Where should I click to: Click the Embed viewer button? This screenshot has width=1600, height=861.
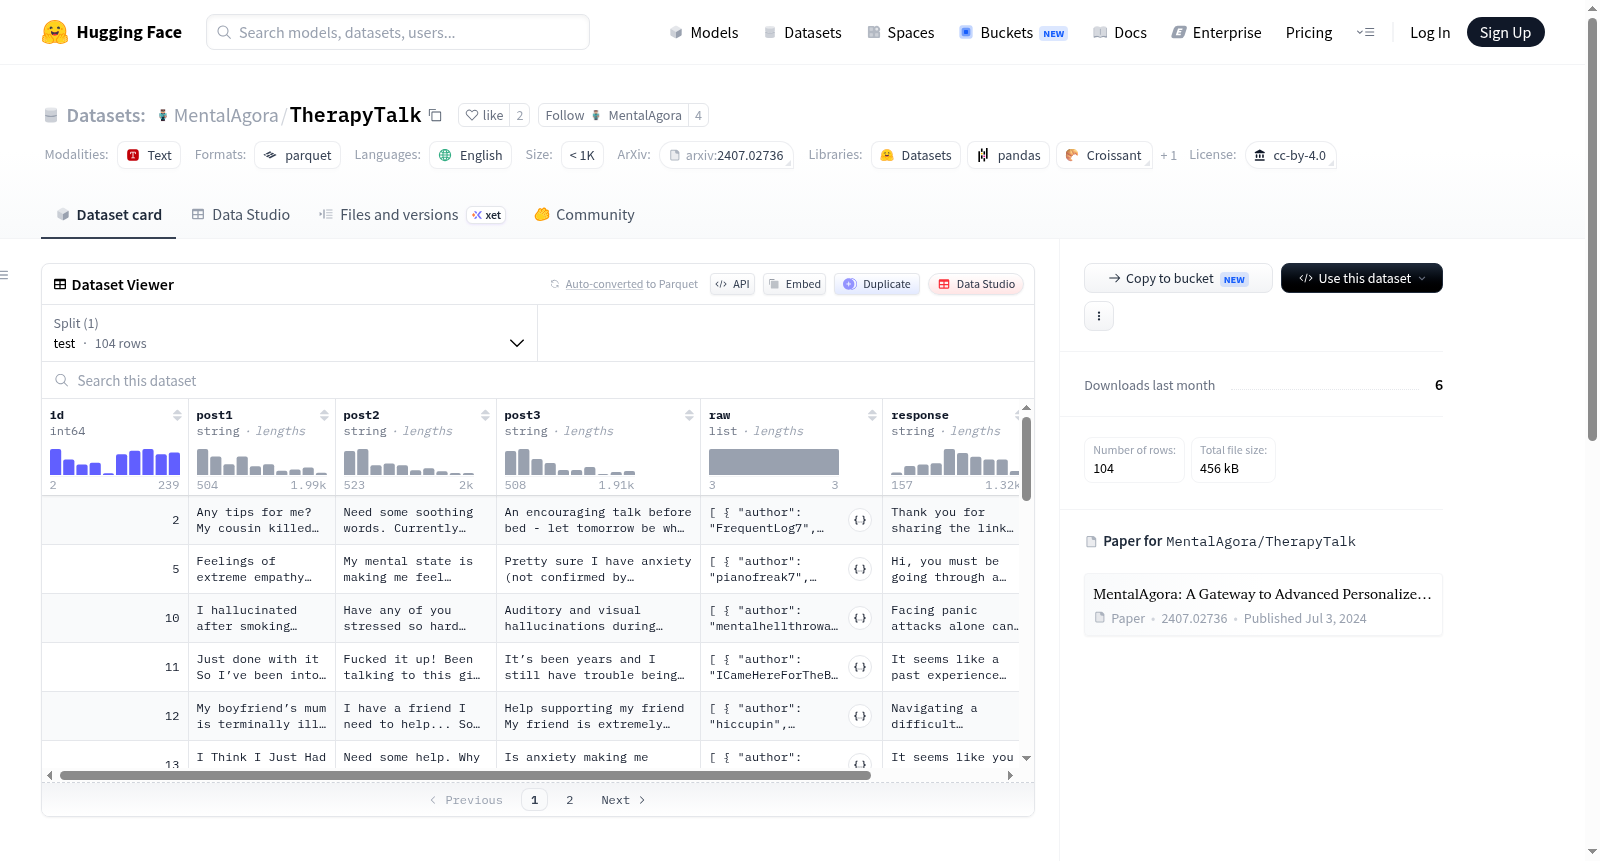794,284
